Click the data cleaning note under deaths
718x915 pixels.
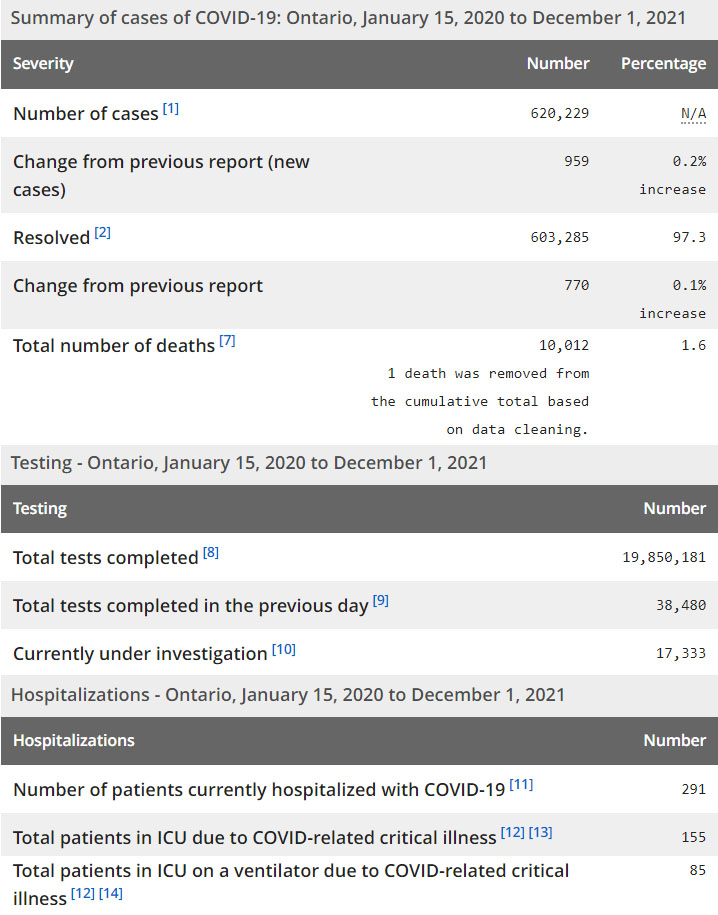pos(480,401)
